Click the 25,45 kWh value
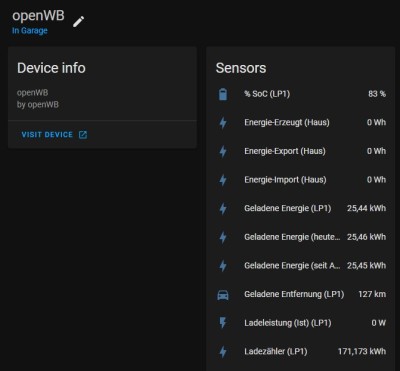This screenshot has height=371, width=400. click(x=366, y=266)
